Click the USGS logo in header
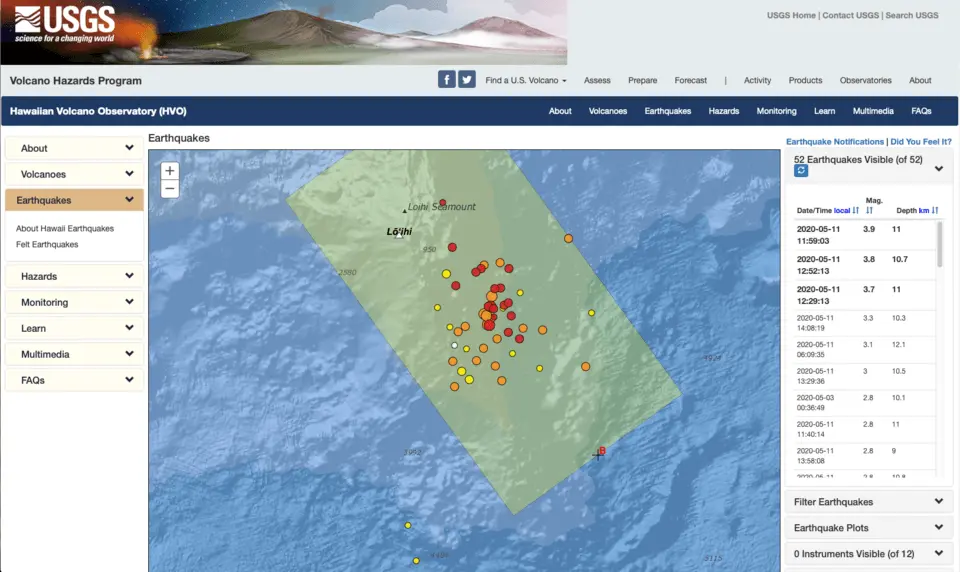Image resolution: width=960 pixels, height=572 pixels. click(x=66, y=24)
